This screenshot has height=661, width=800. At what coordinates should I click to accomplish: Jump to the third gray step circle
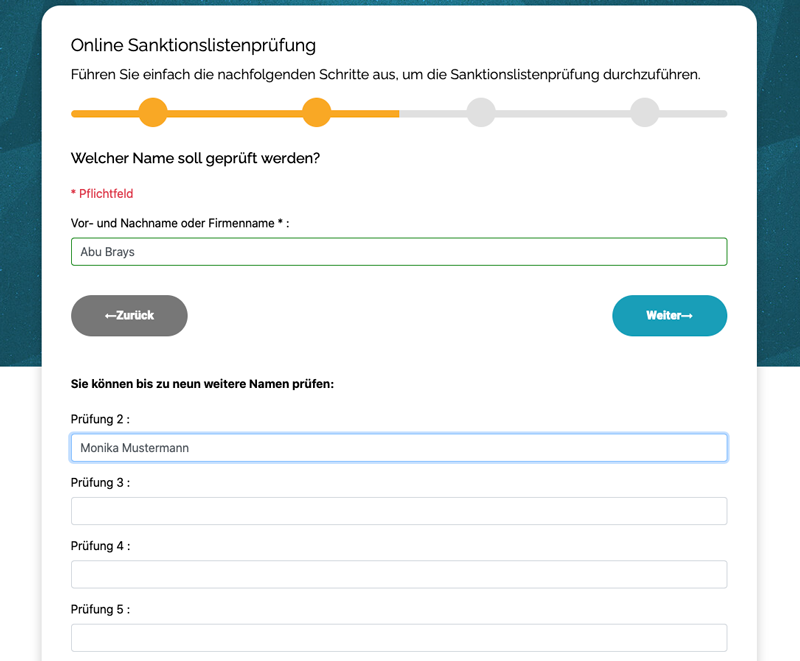481,112
